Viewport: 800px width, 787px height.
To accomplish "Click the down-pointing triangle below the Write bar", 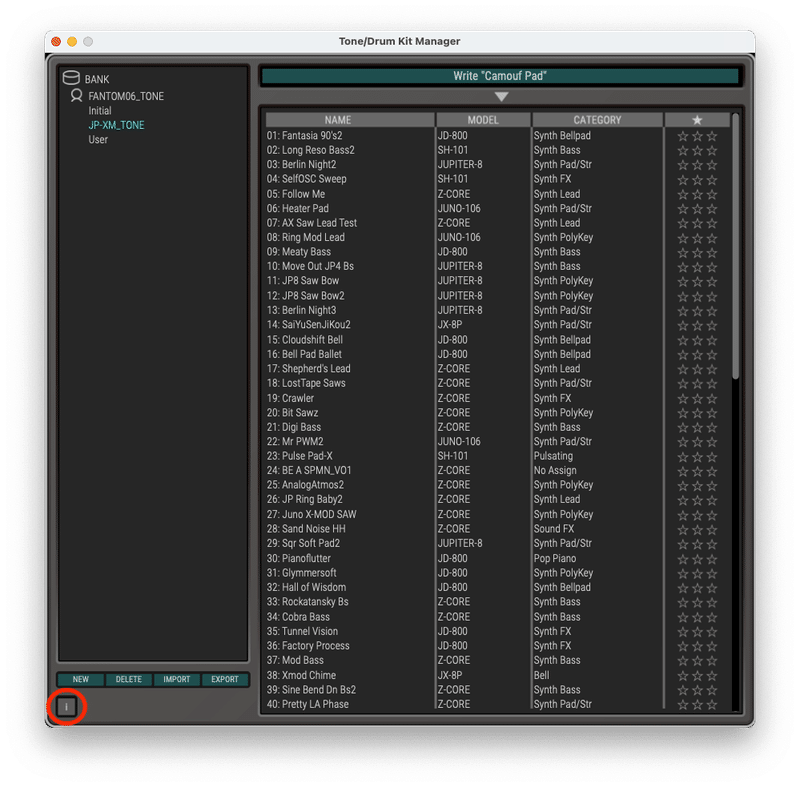I will (x=501, y=96).
